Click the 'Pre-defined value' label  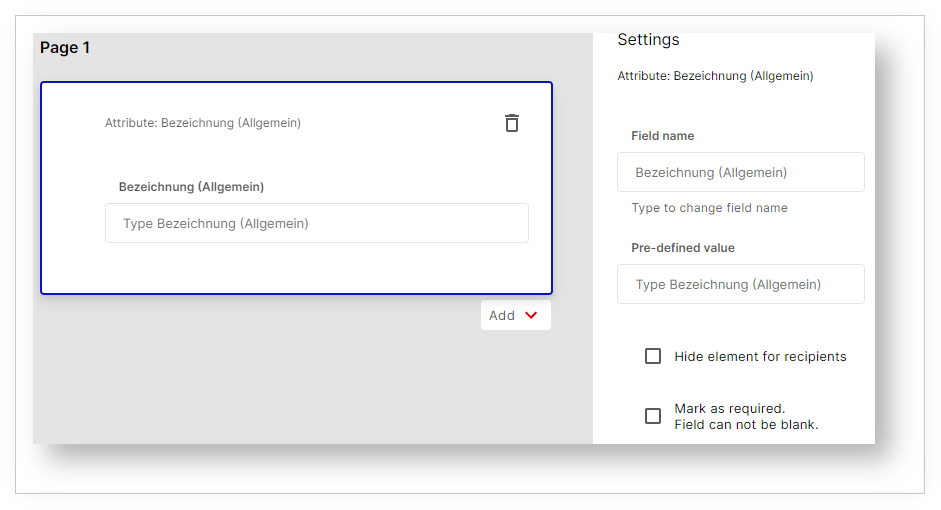(x=682, y=248)
